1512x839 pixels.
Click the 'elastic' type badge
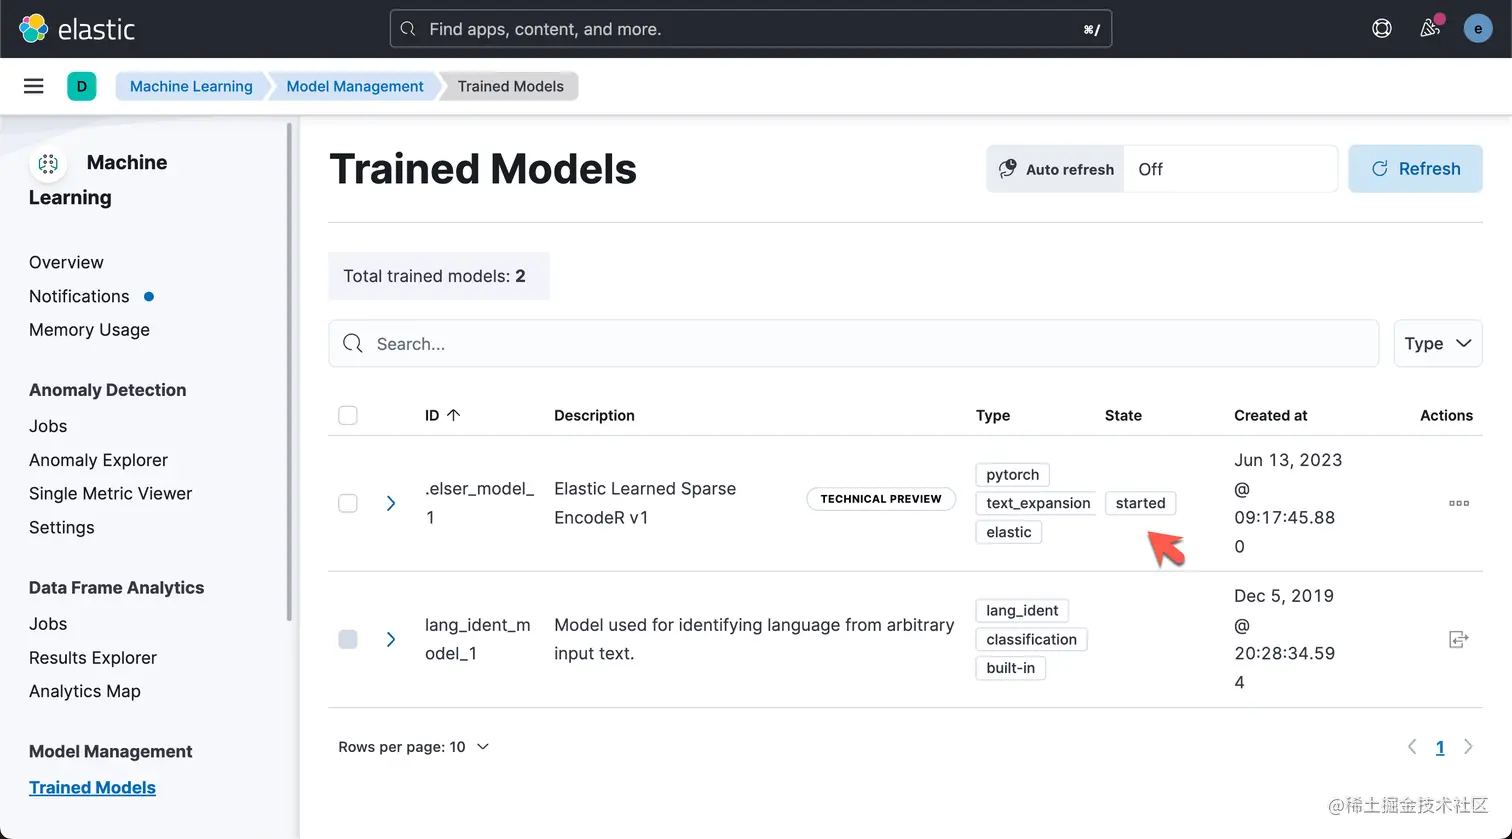(x=1008, y=532)
